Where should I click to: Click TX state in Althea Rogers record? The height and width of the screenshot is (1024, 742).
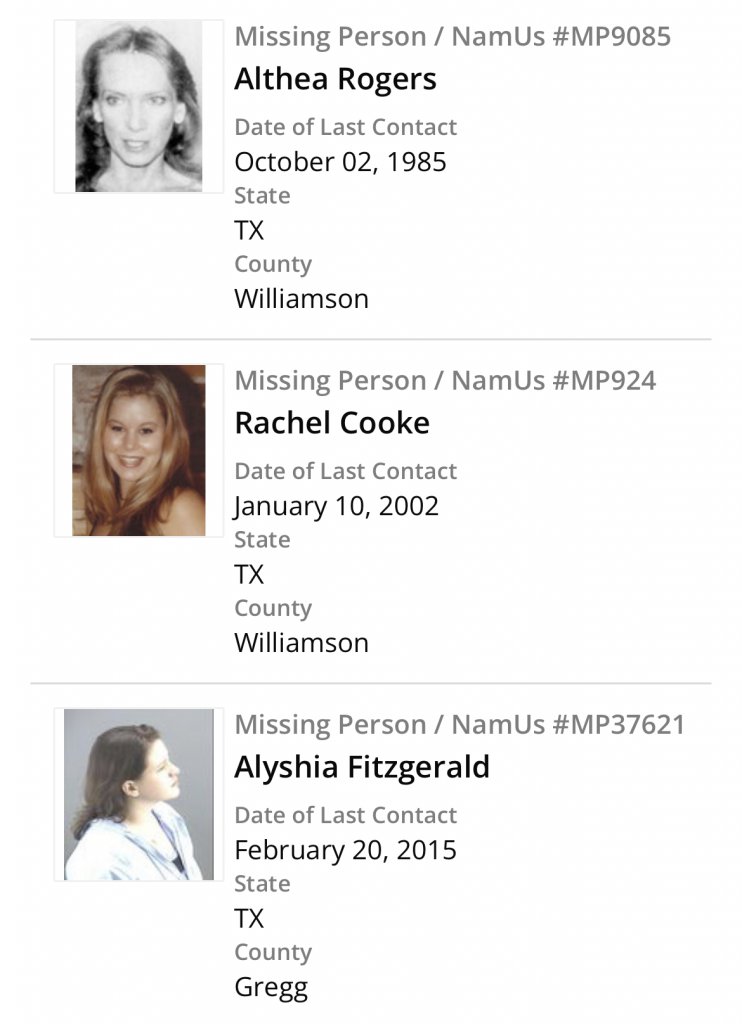(249, 230)
